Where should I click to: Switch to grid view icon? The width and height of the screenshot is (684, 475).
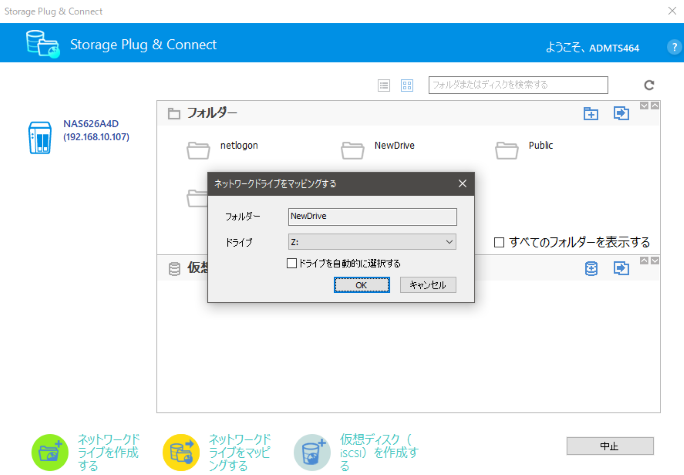tap(407, 85)
